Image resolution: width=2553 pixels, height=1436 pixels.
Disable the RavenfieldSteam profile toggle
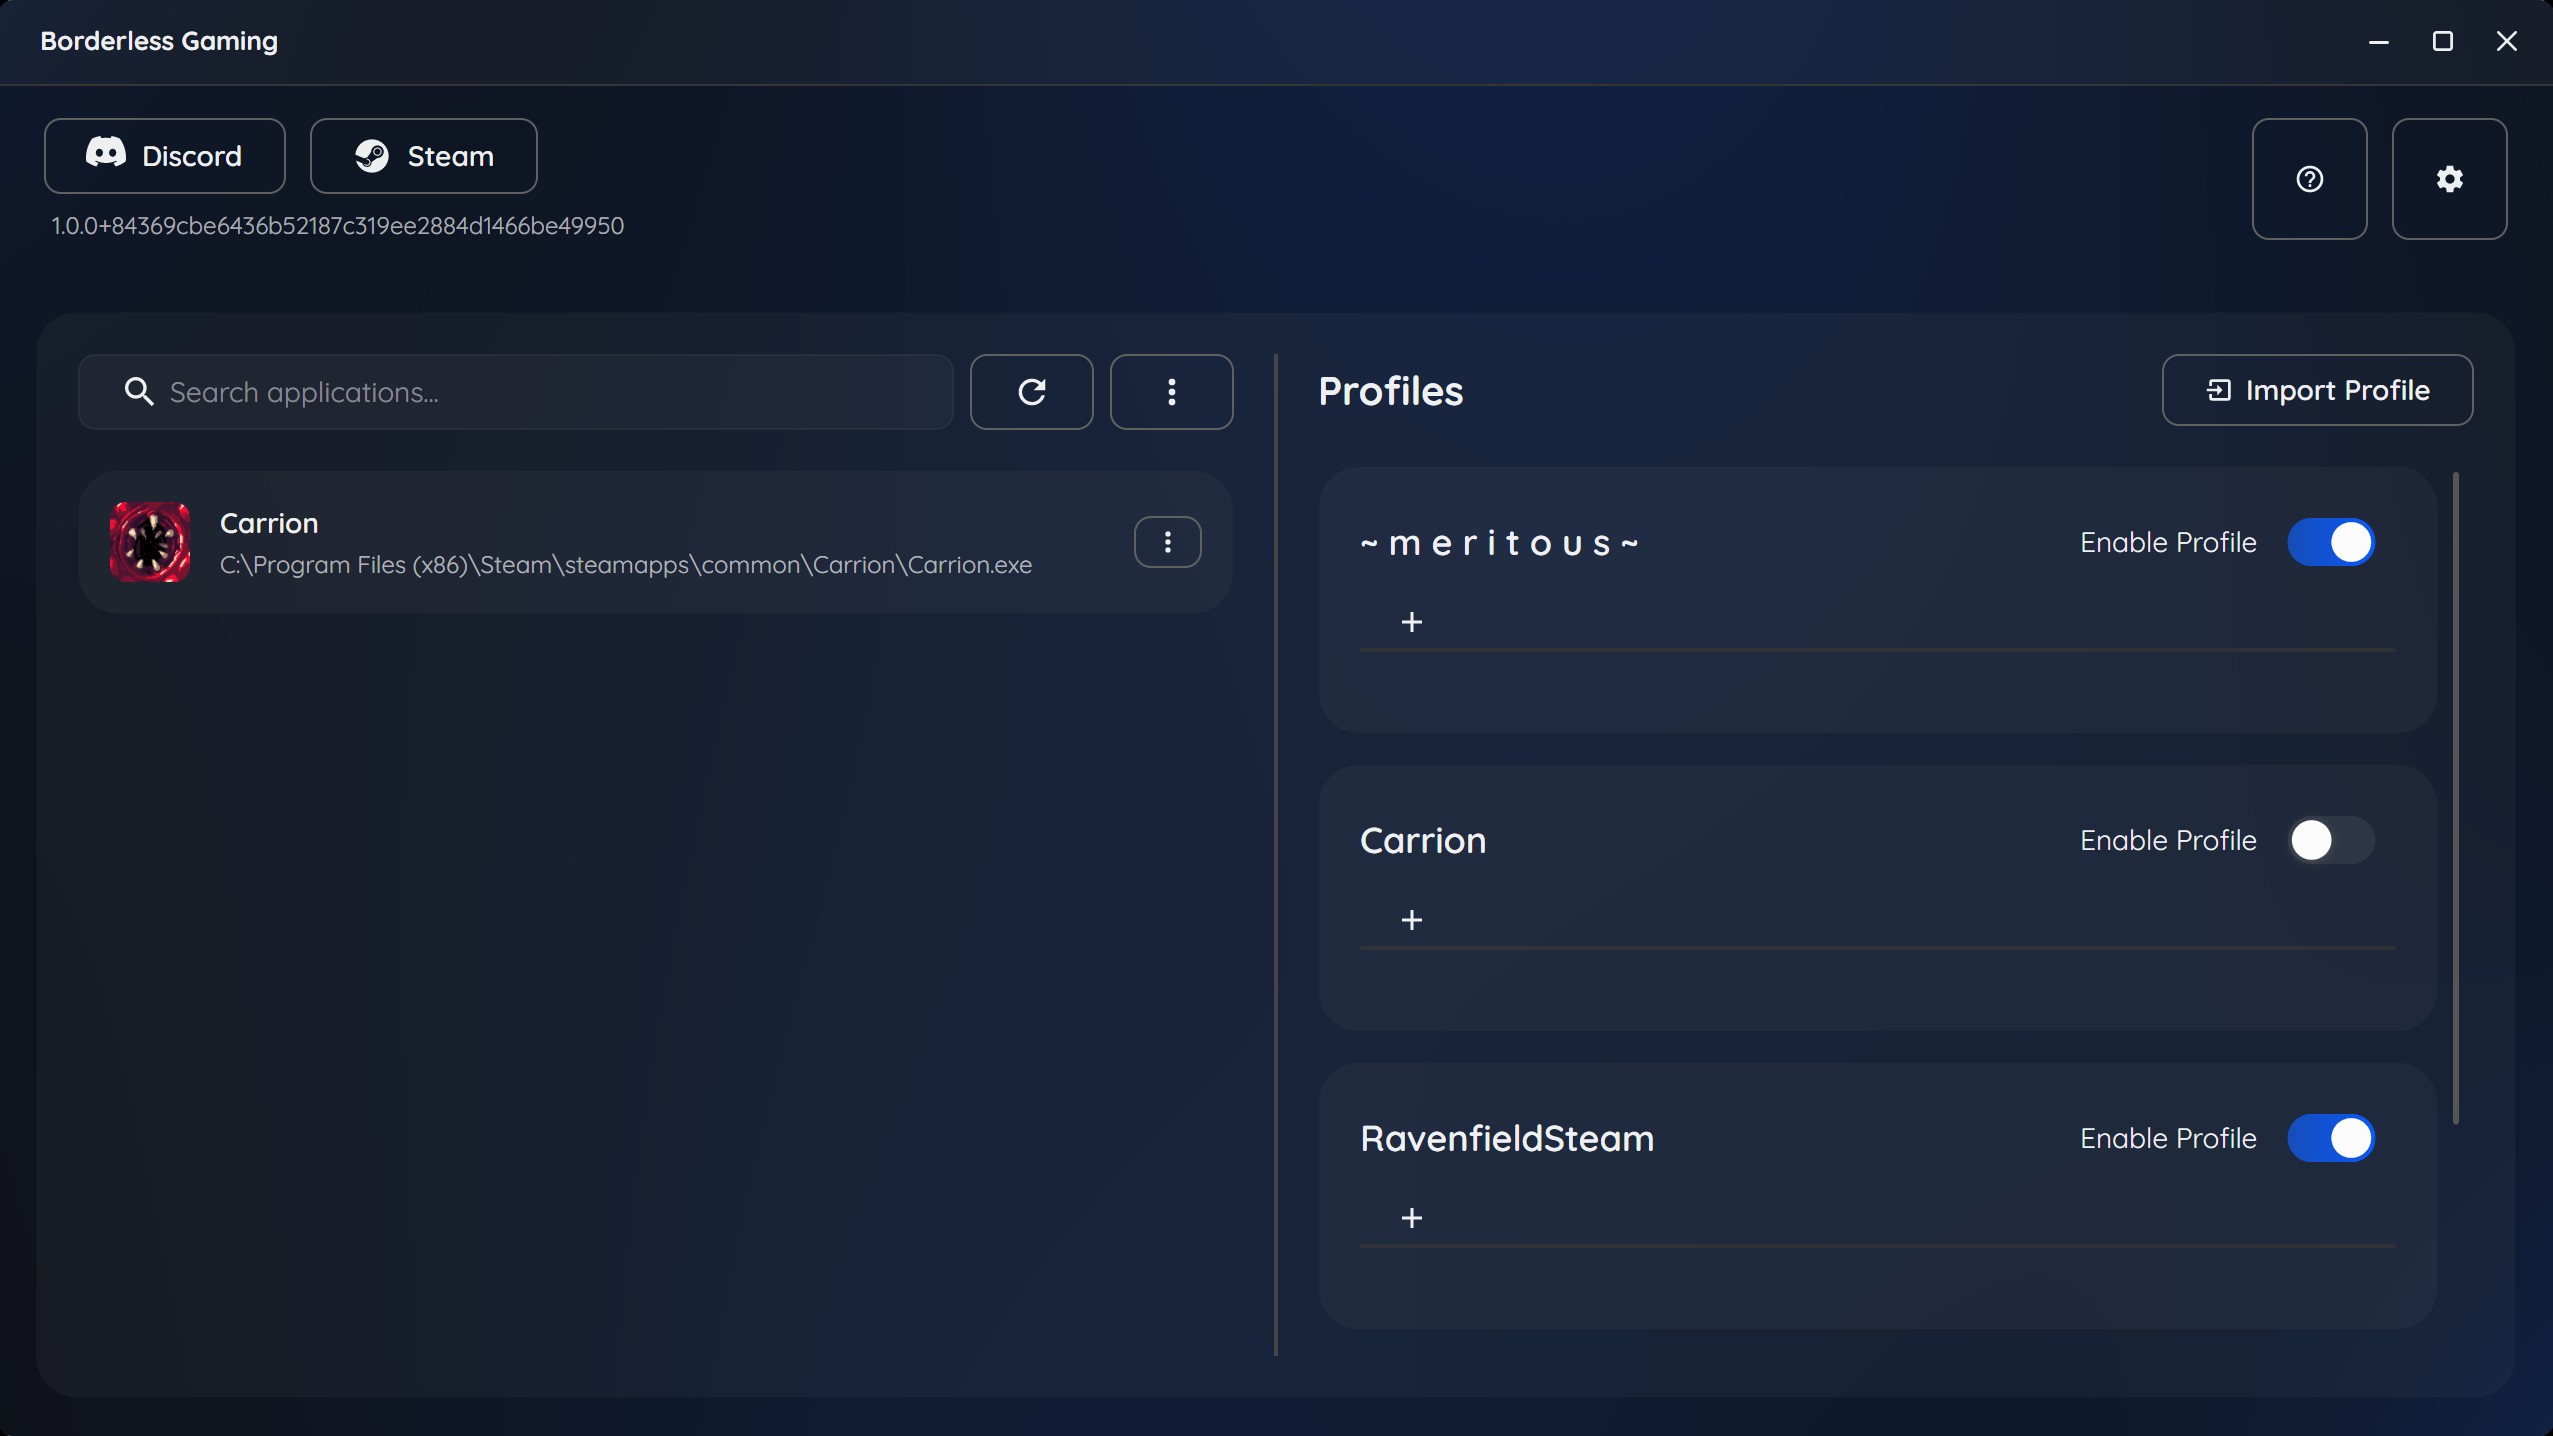pyautogui.click(x=2330, y=1138)
